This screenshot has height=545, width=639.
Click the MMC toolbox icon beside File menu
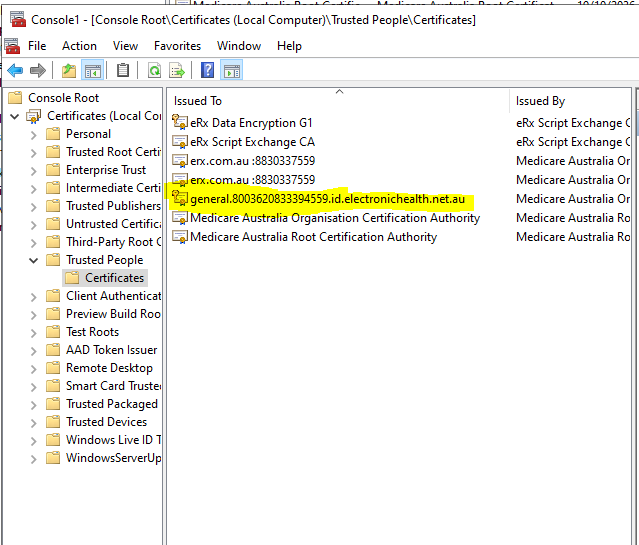[x=12, y=46]
